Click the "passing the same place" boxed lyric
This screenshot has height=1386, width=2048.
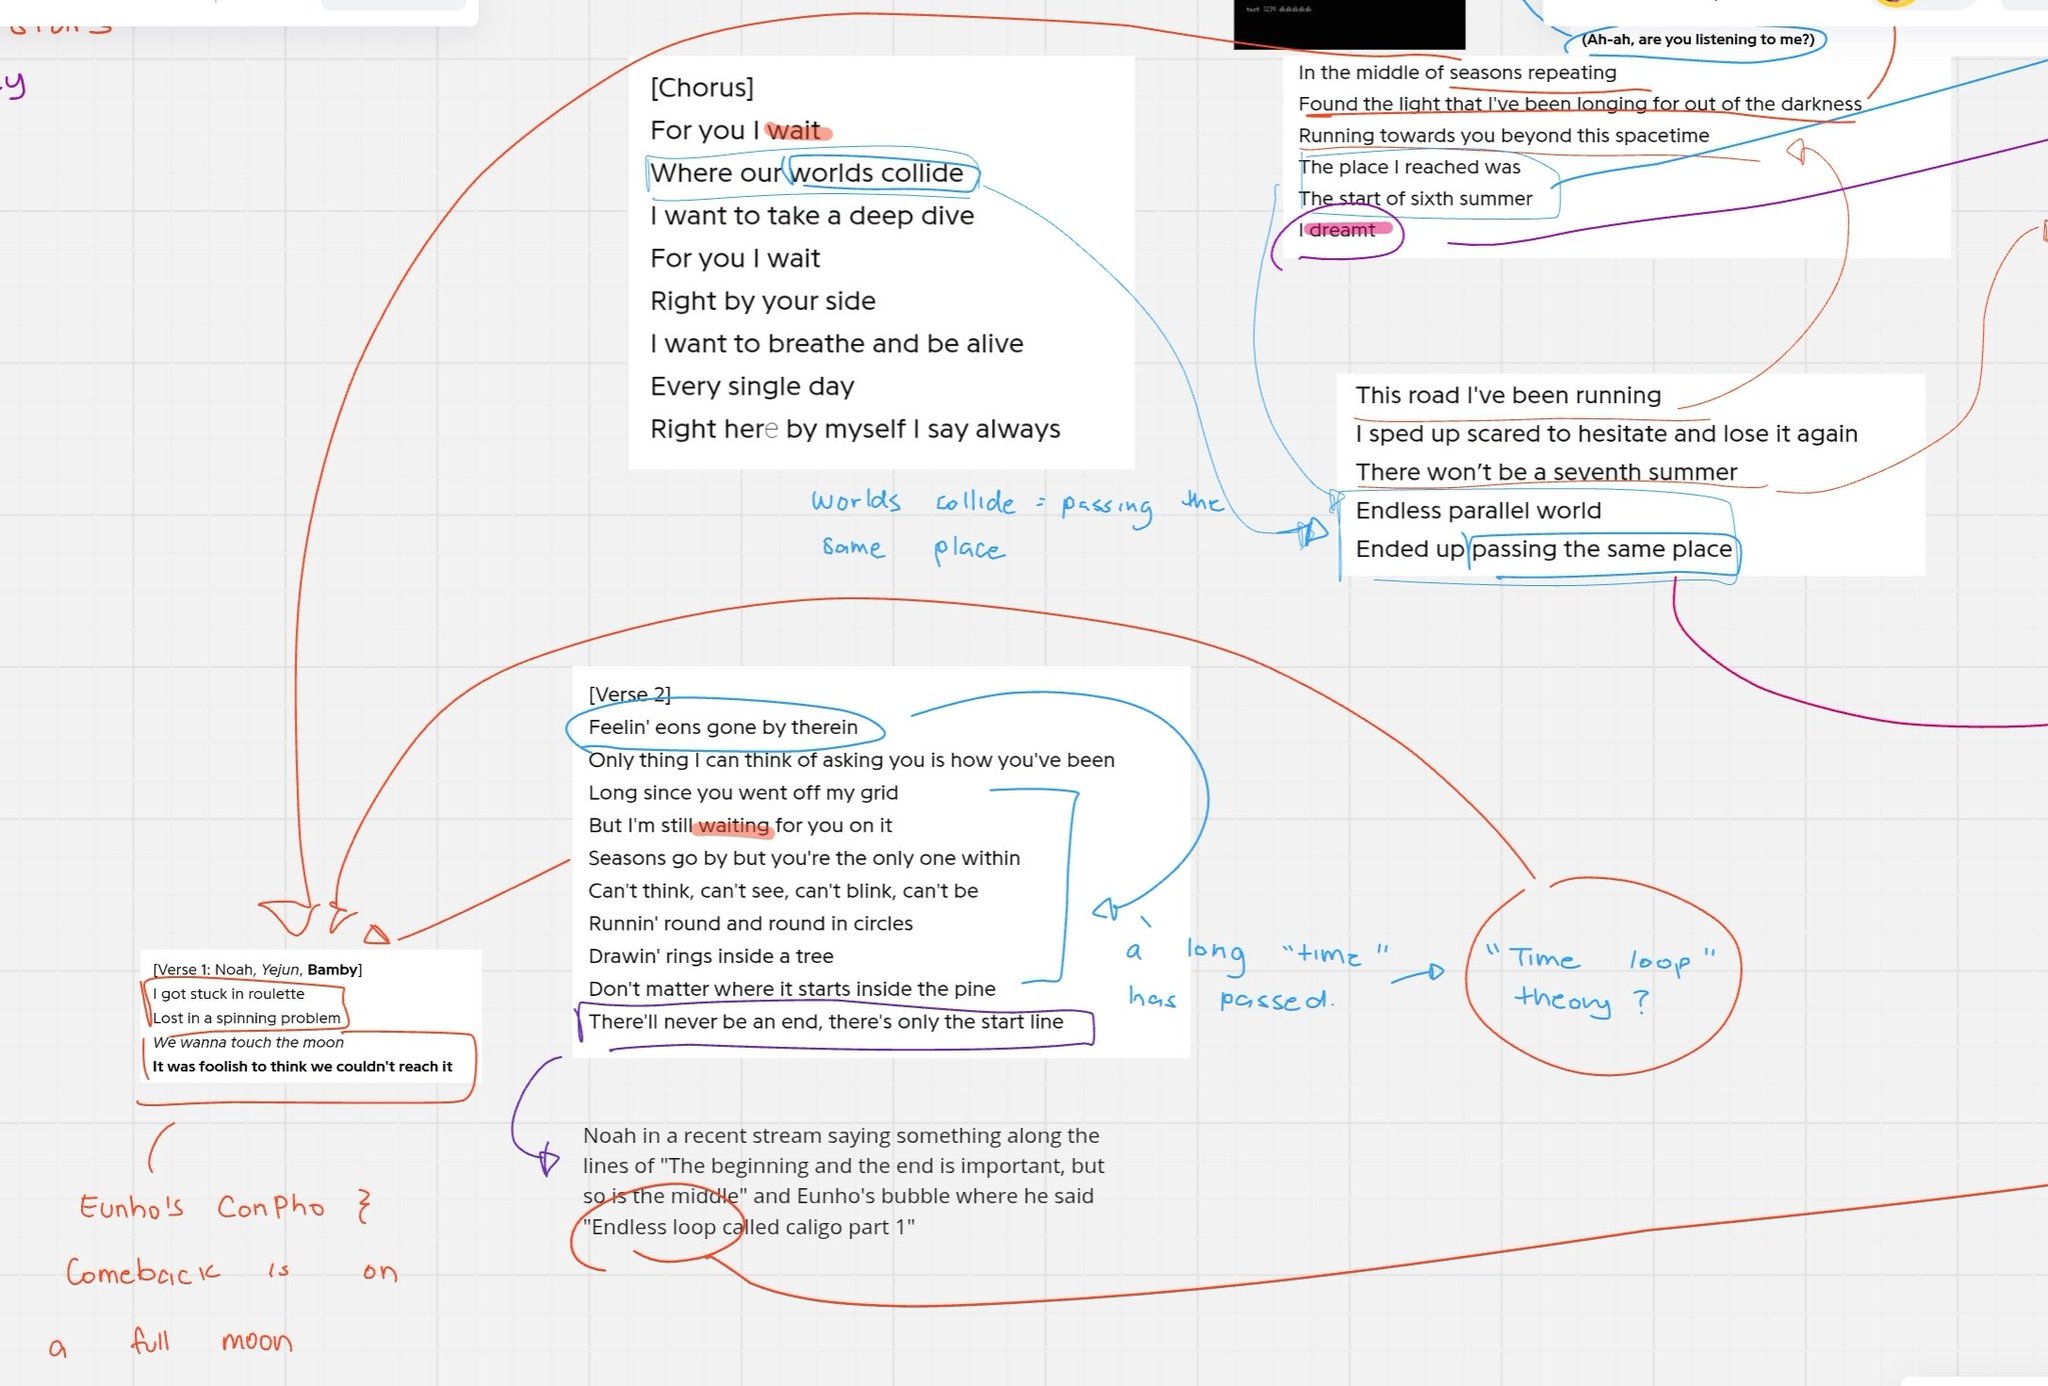click(x=1601, y=549)
